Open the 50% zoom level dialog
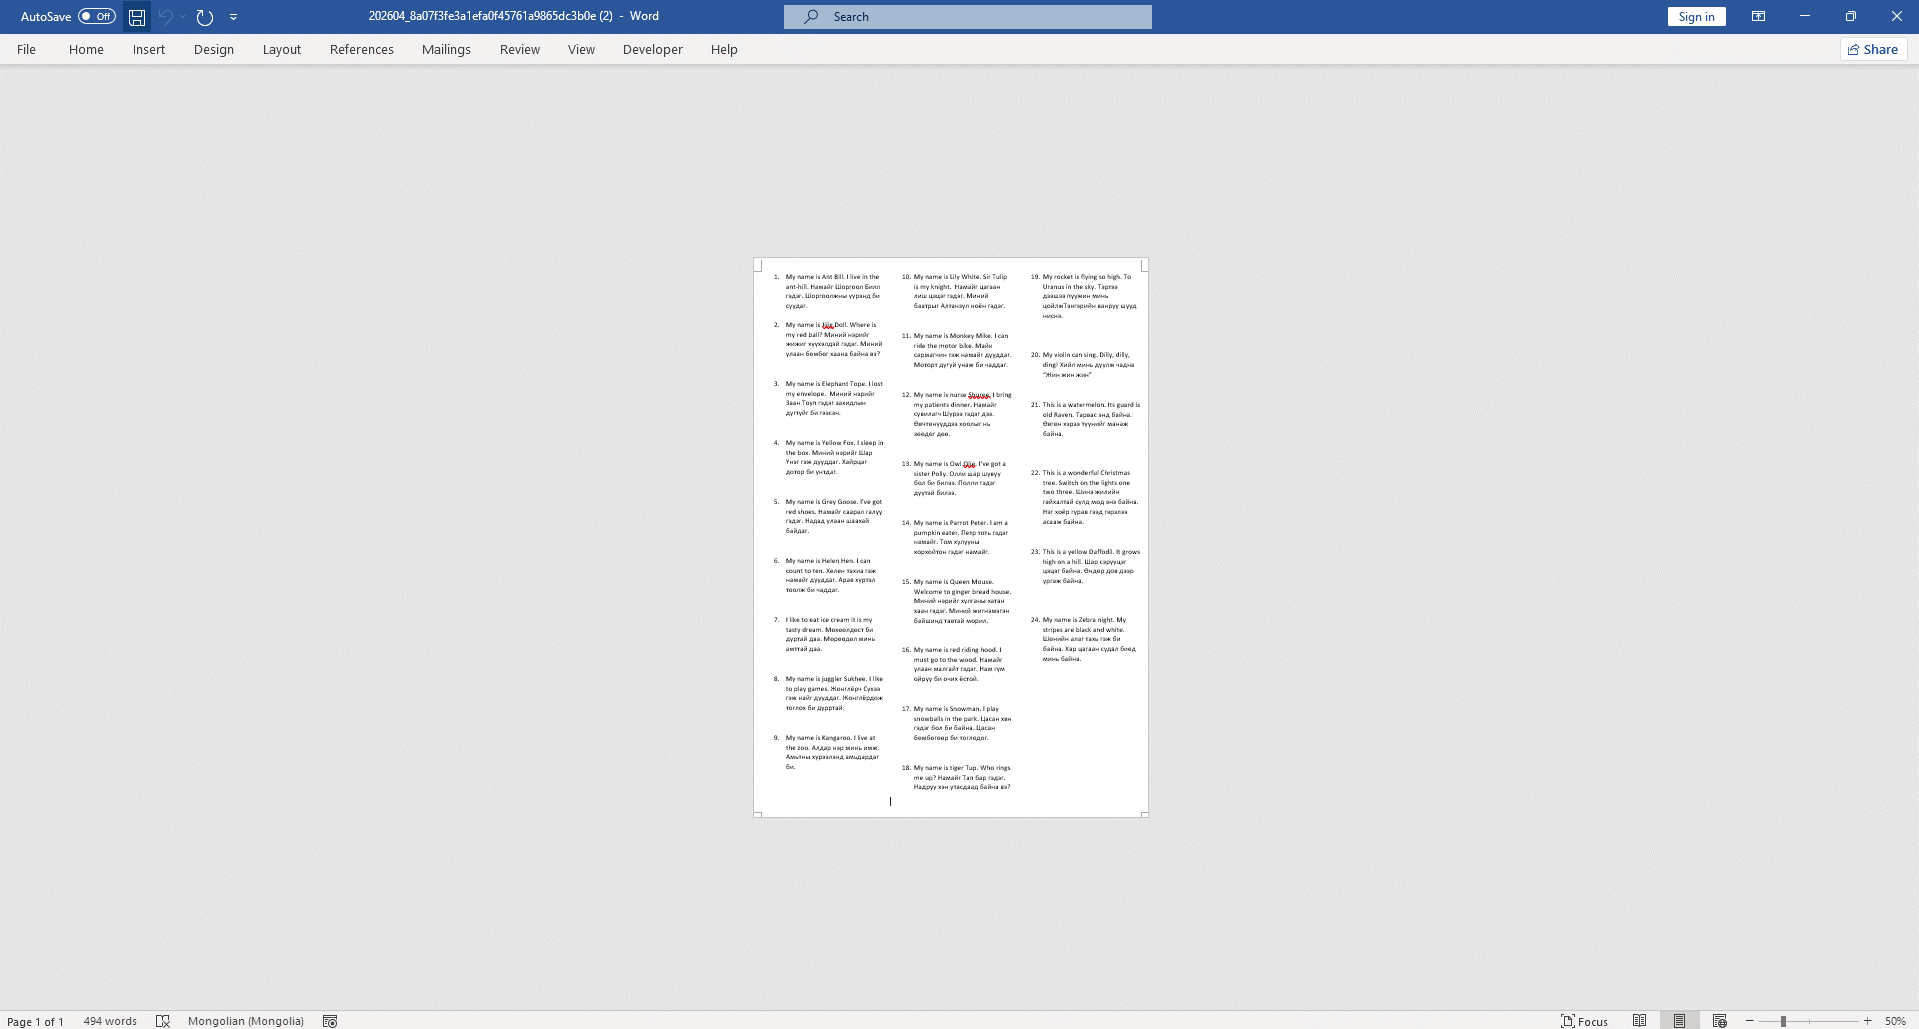The image size is (1919, 1029). (x=1895, y=1021)
